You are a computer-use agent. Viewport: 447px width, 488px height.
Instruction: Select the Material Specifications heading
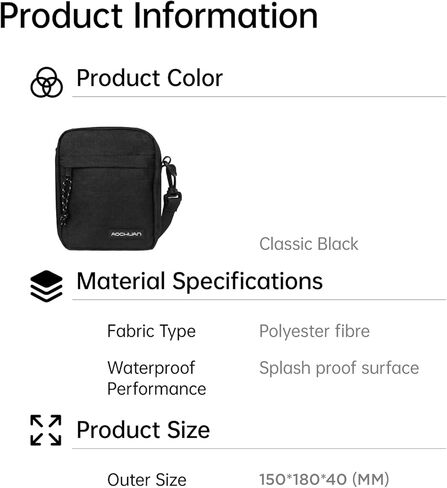point(200,281)
